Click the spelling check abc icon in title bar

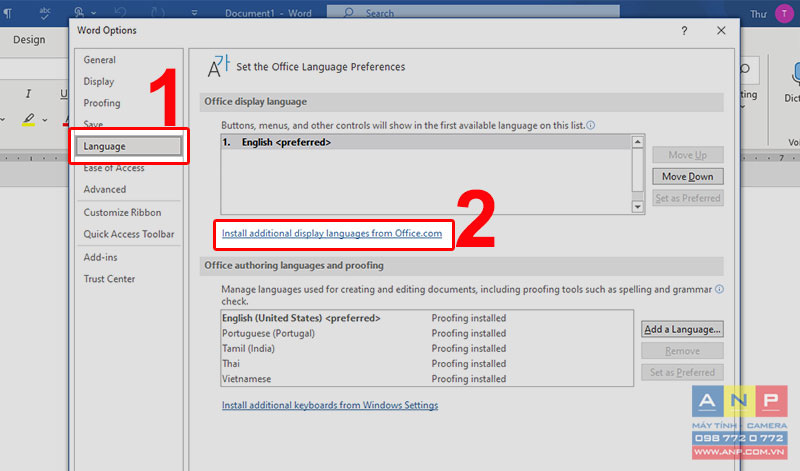[45, 13]
